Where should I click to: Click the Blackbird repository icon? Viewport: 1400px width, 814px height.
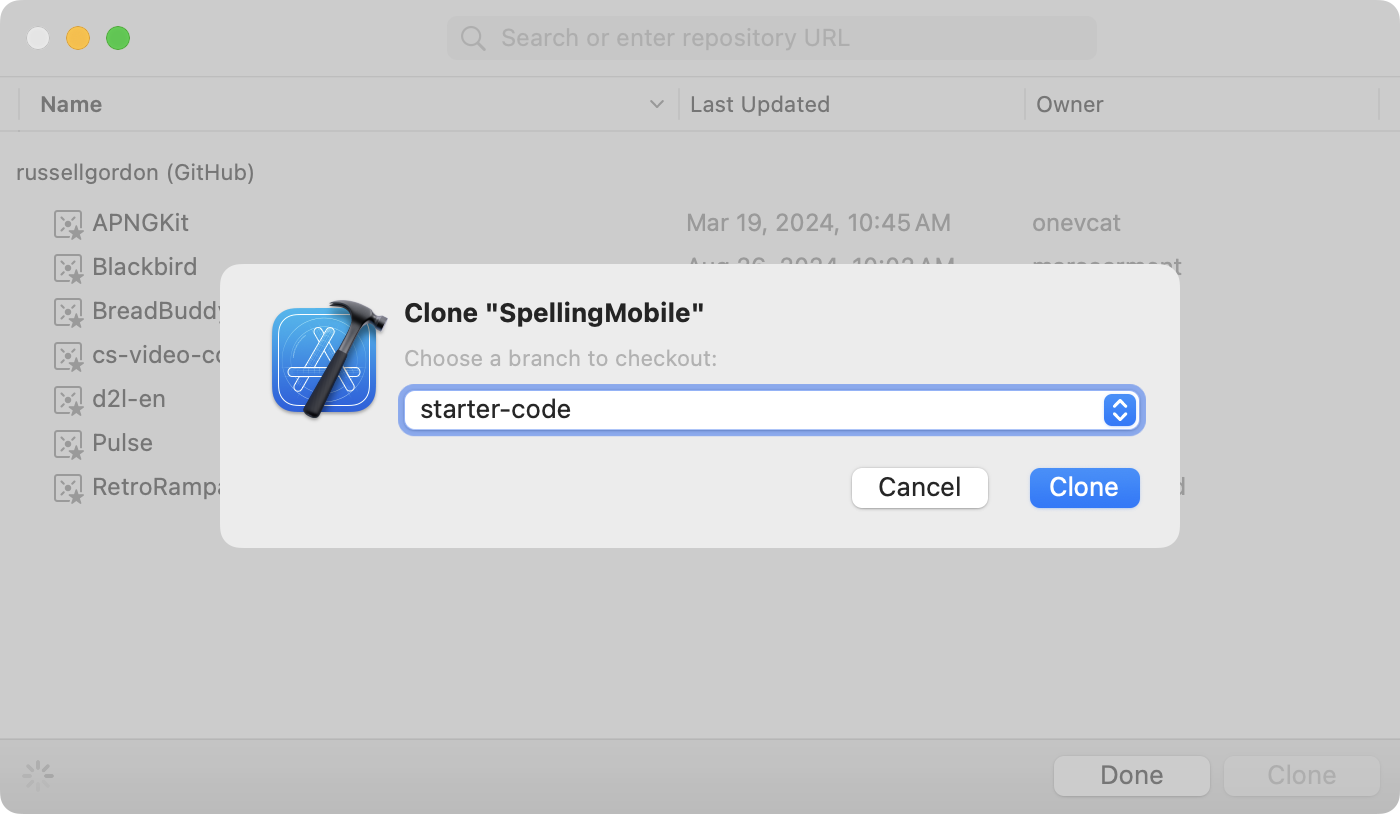point(68,268)
